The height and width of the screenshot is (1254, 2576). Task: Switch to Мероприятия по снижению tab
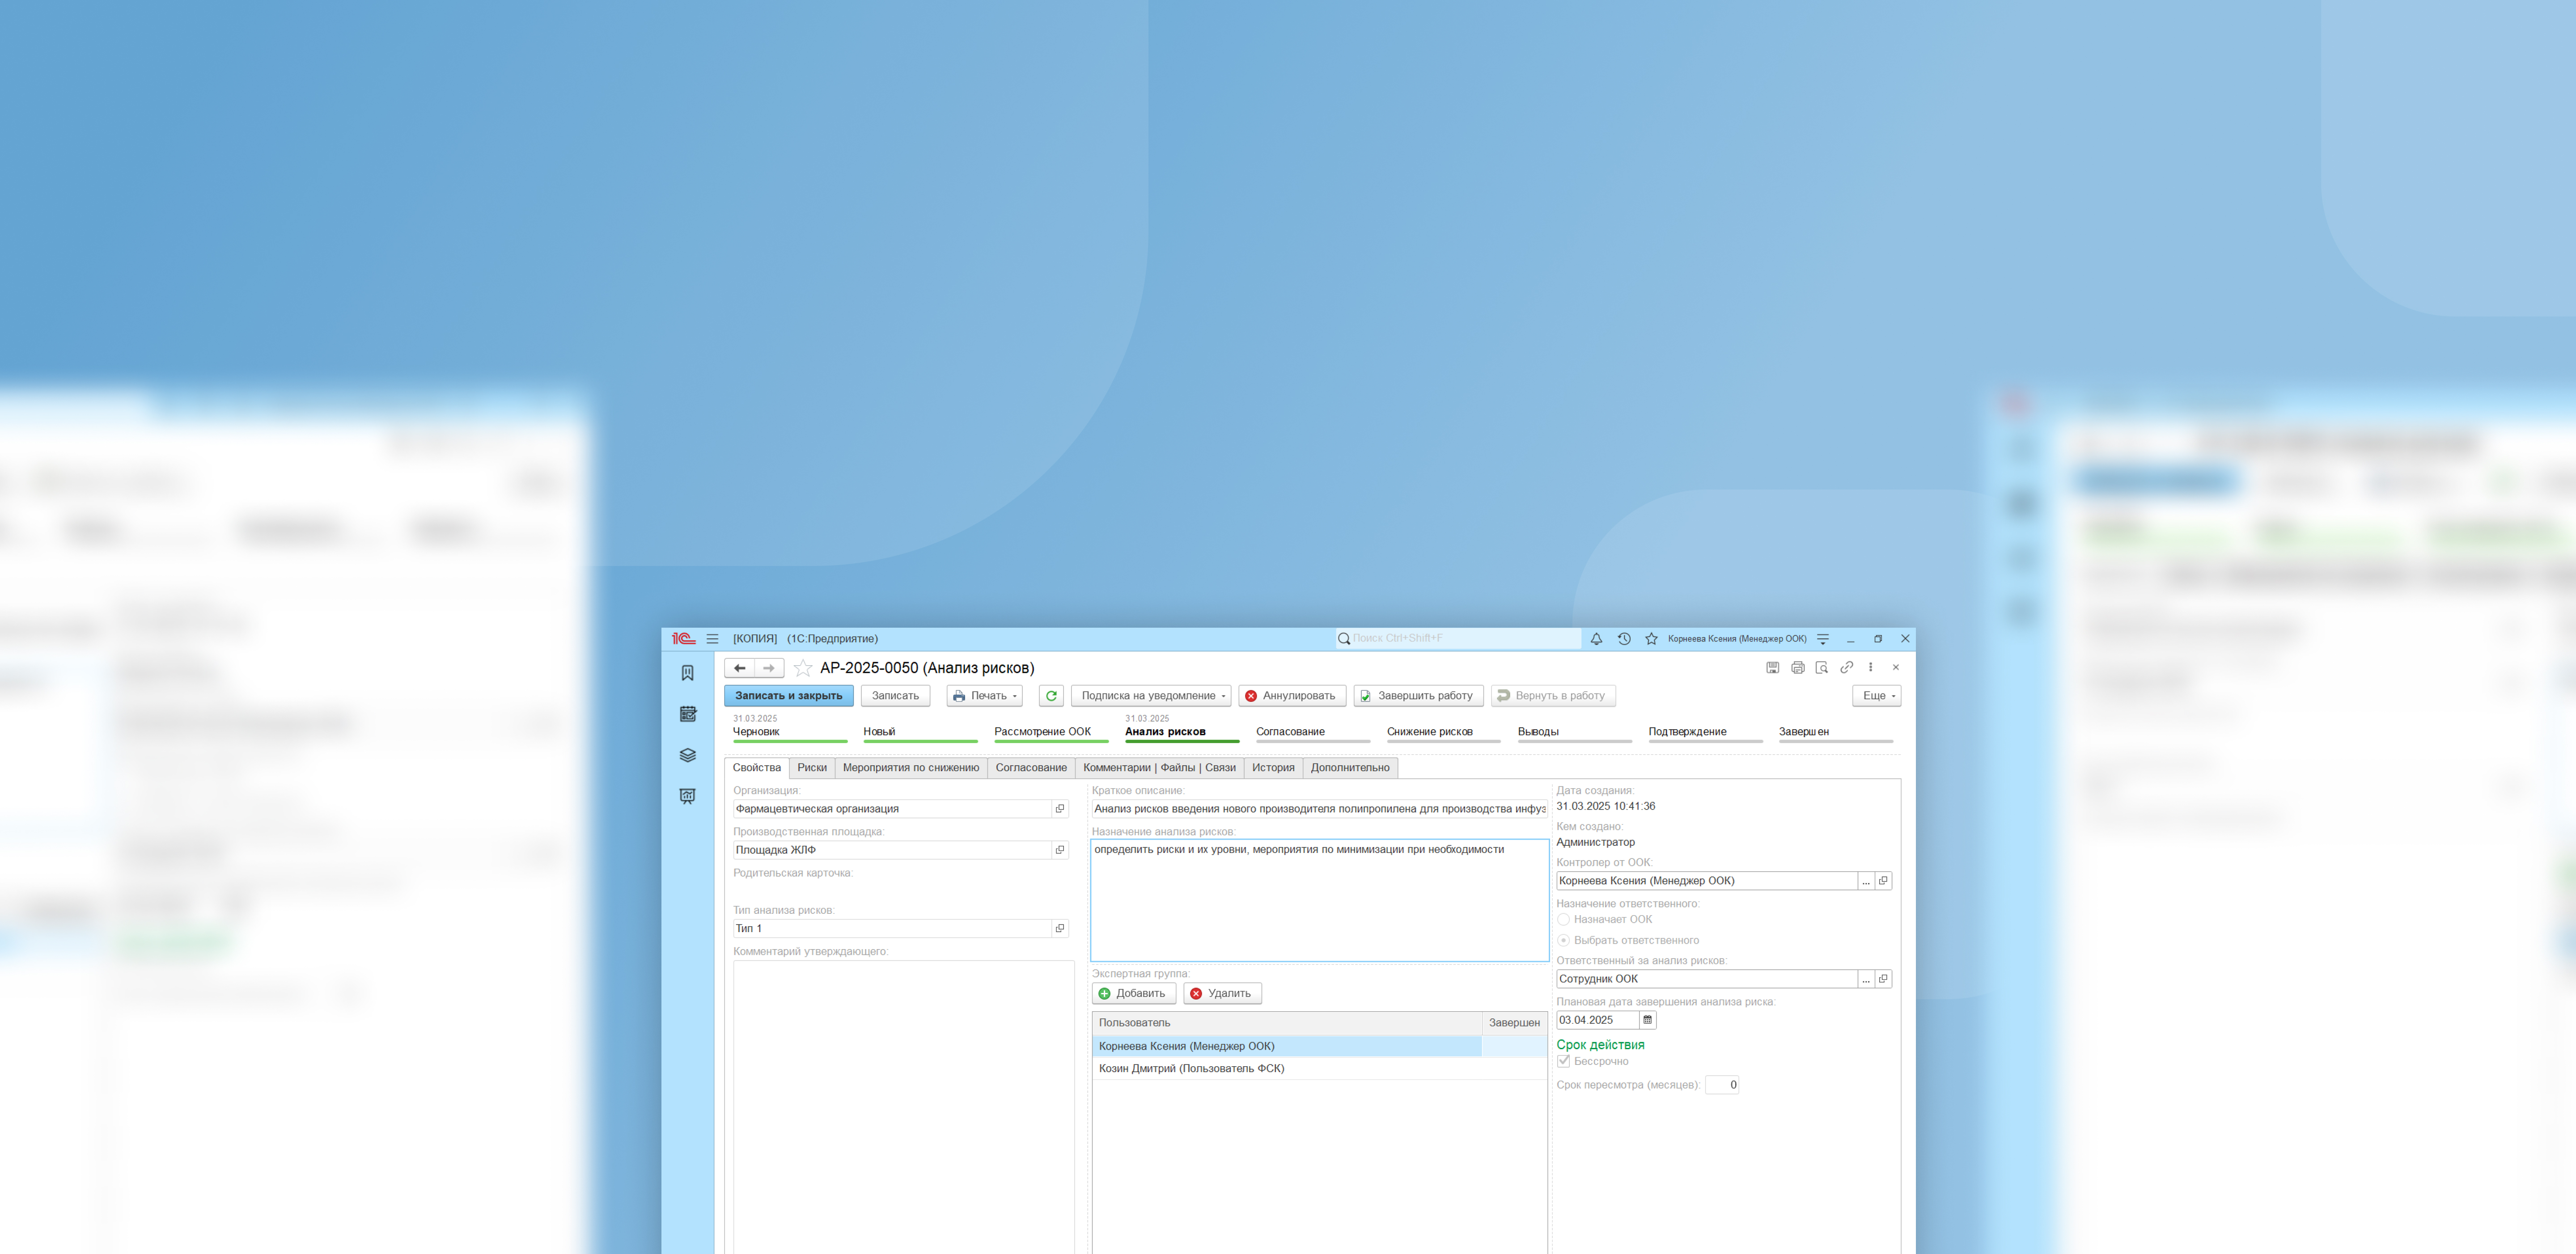pos(911,768)
